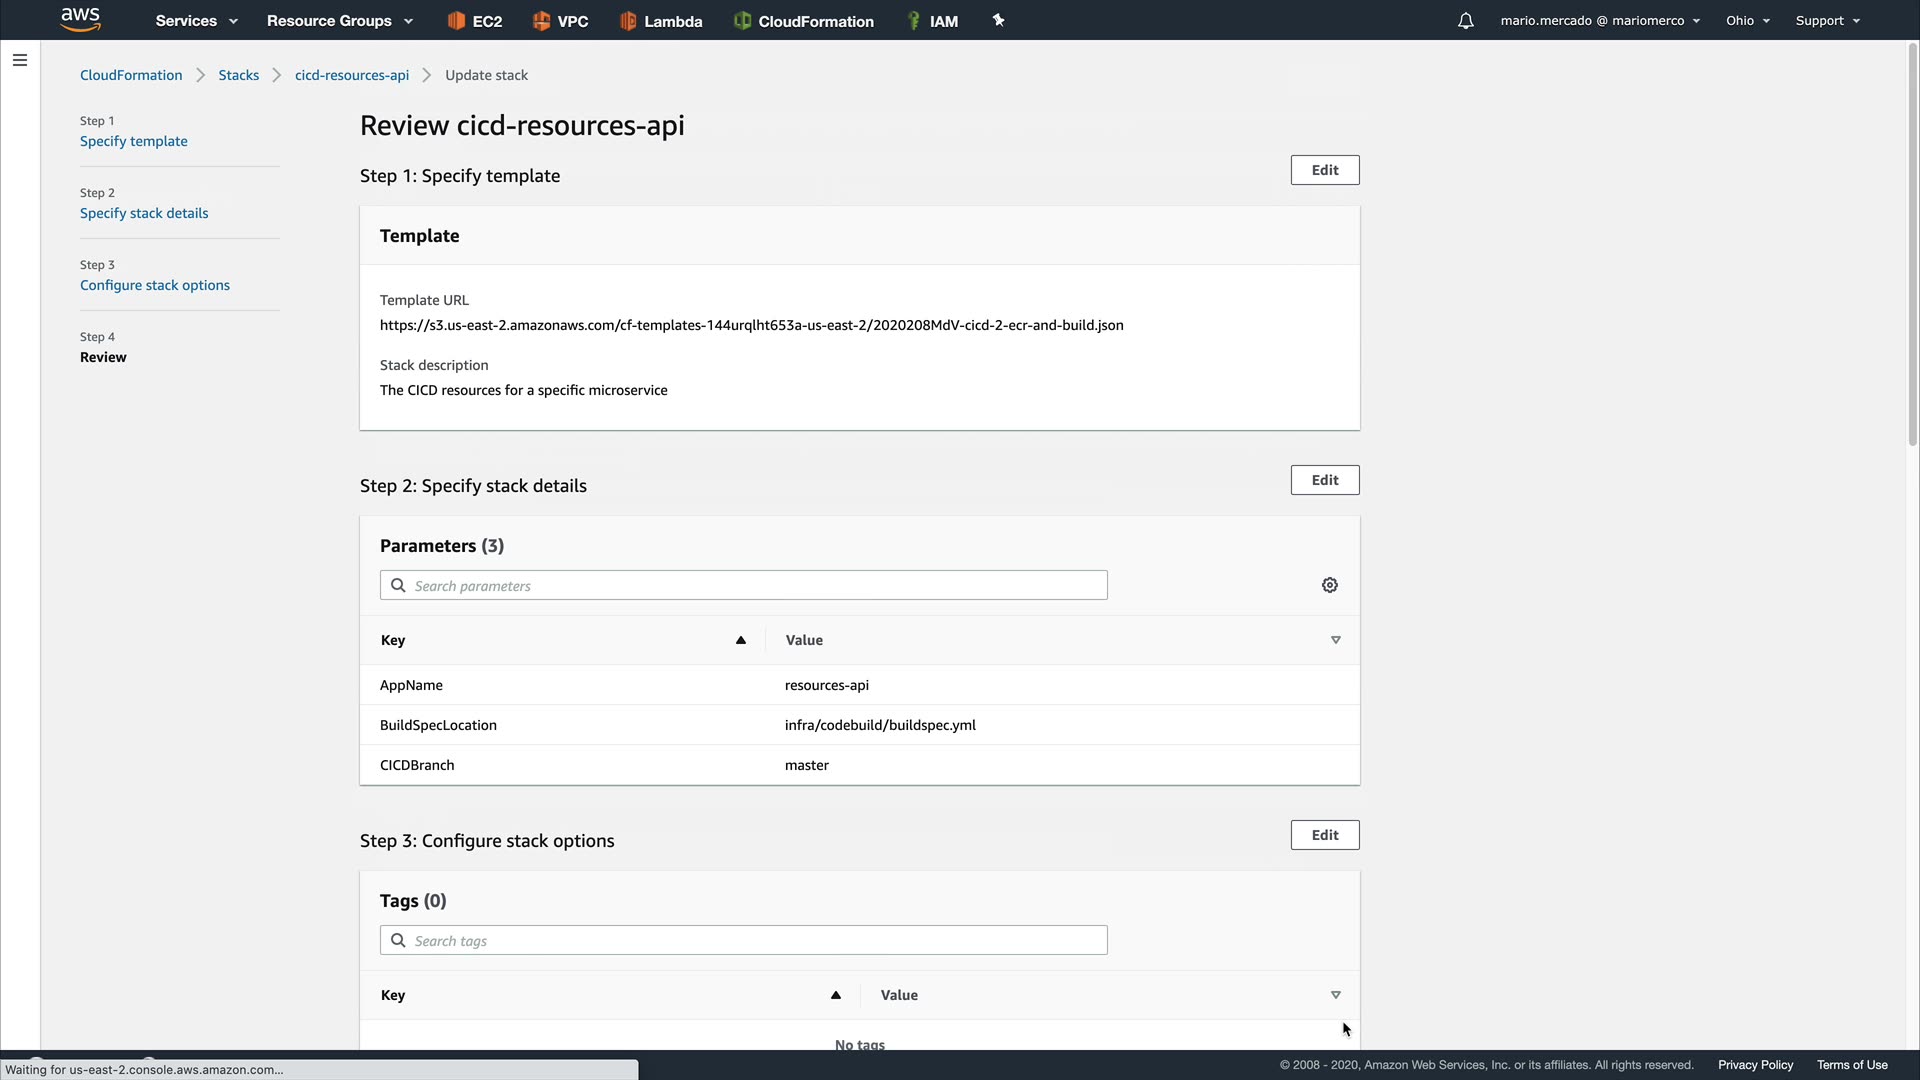Open the Support menu

(x=1827, y=21)
